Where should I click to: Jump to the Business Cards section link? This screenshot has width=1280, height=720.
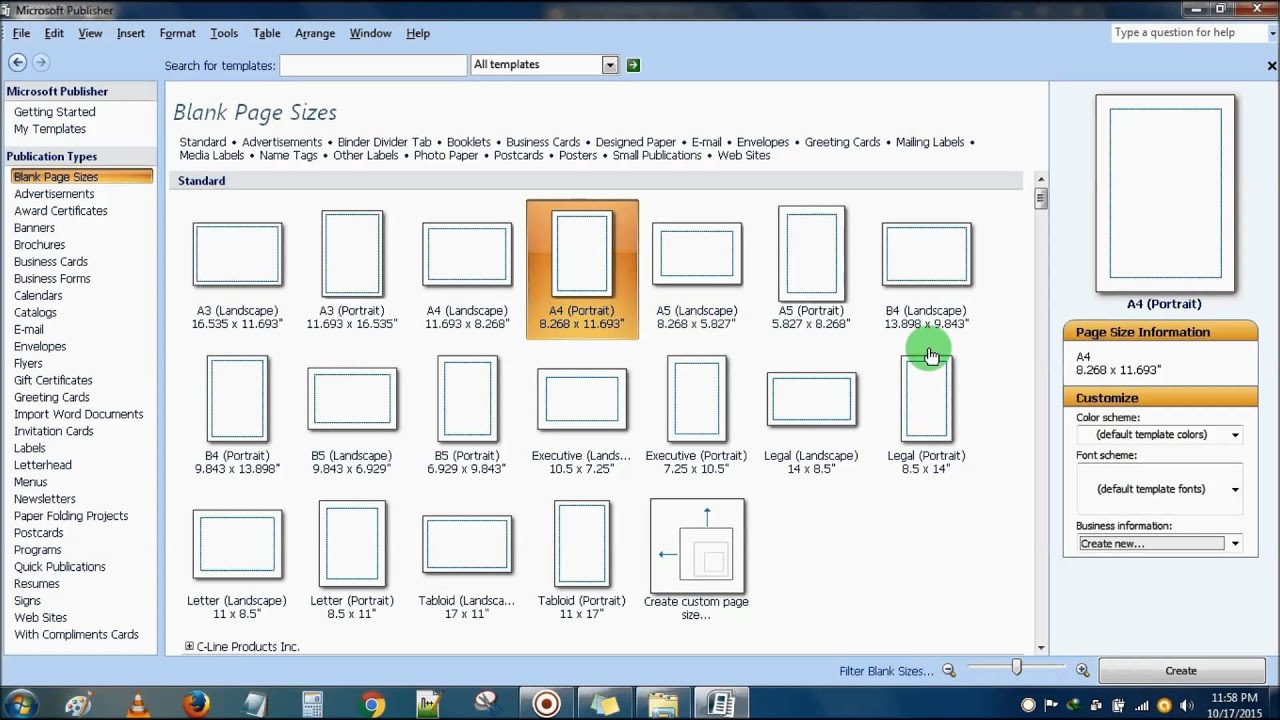(543, 142)
